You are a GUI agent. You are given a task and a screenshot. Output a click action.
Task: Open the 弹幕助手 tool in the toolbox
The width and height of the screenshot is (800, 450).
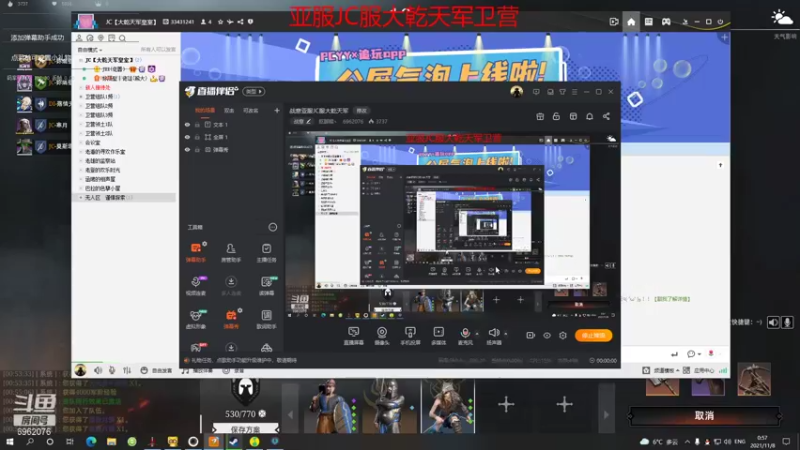pos(196,253)
